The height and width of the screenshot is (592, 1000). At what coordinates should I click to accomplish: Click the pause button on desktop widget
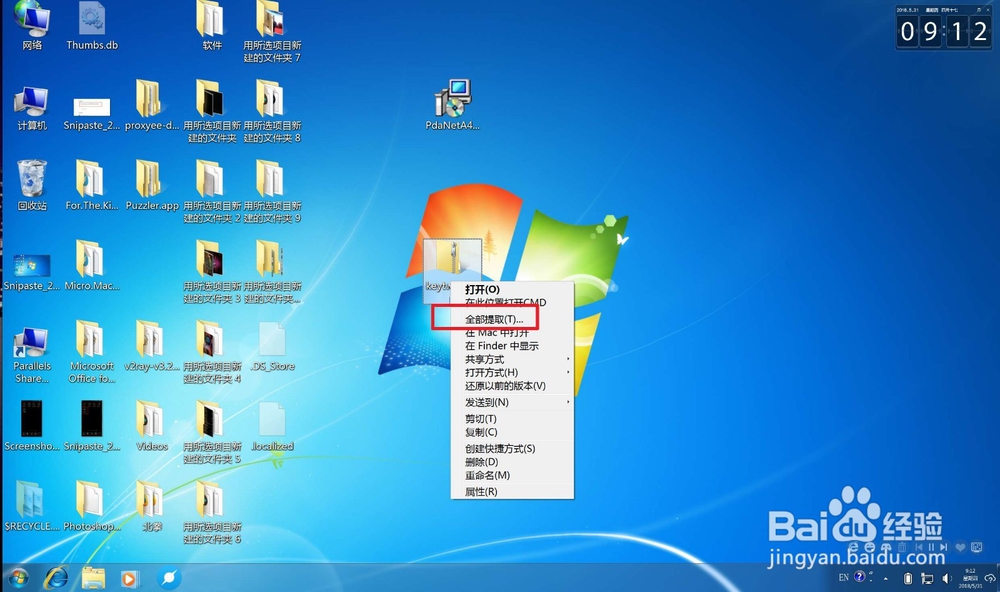click(x=931, y=547)
